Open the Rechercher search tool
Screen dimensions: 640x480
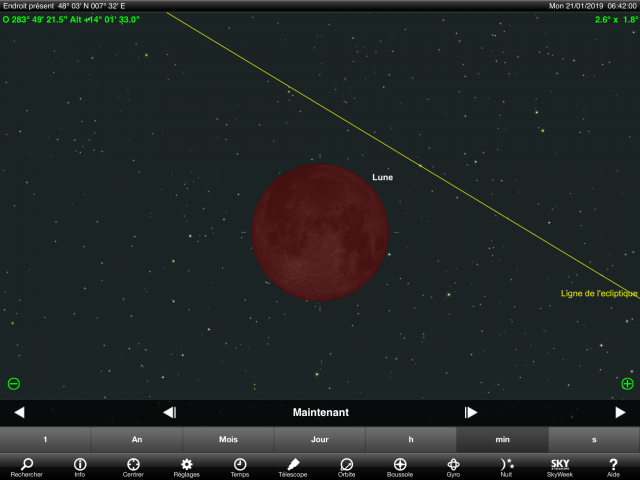tap(27, 467)
